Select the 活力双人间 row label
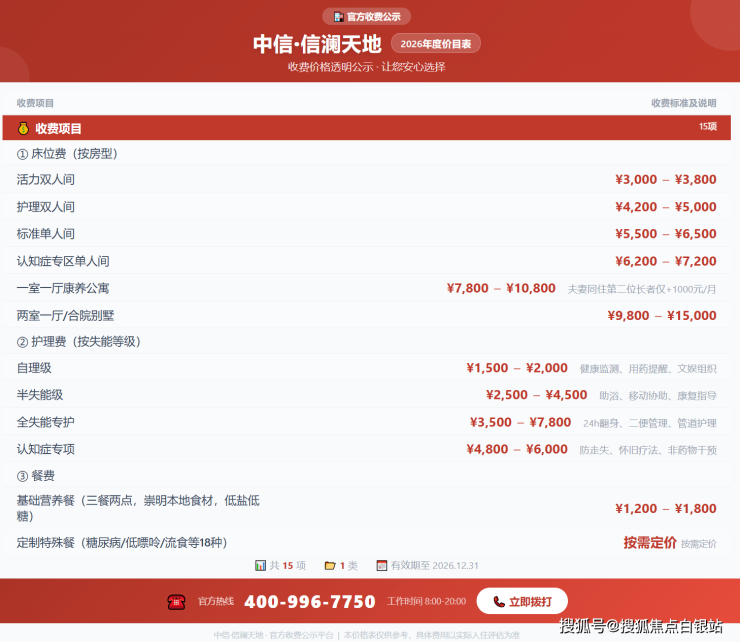This screenshot has width=740, height=642. pos(46,179)
